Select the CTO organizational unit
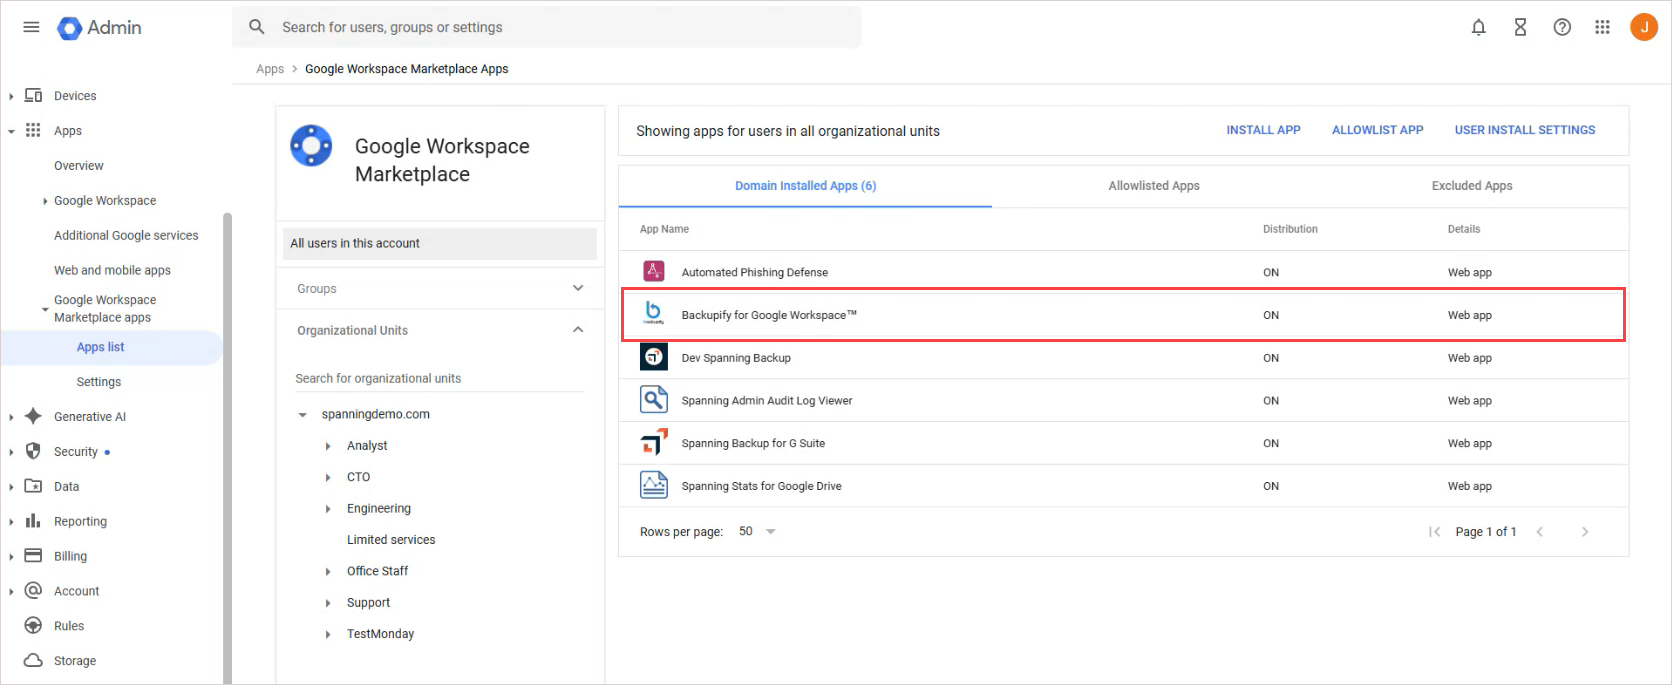The image size is (1672, 685). point(358,477)
